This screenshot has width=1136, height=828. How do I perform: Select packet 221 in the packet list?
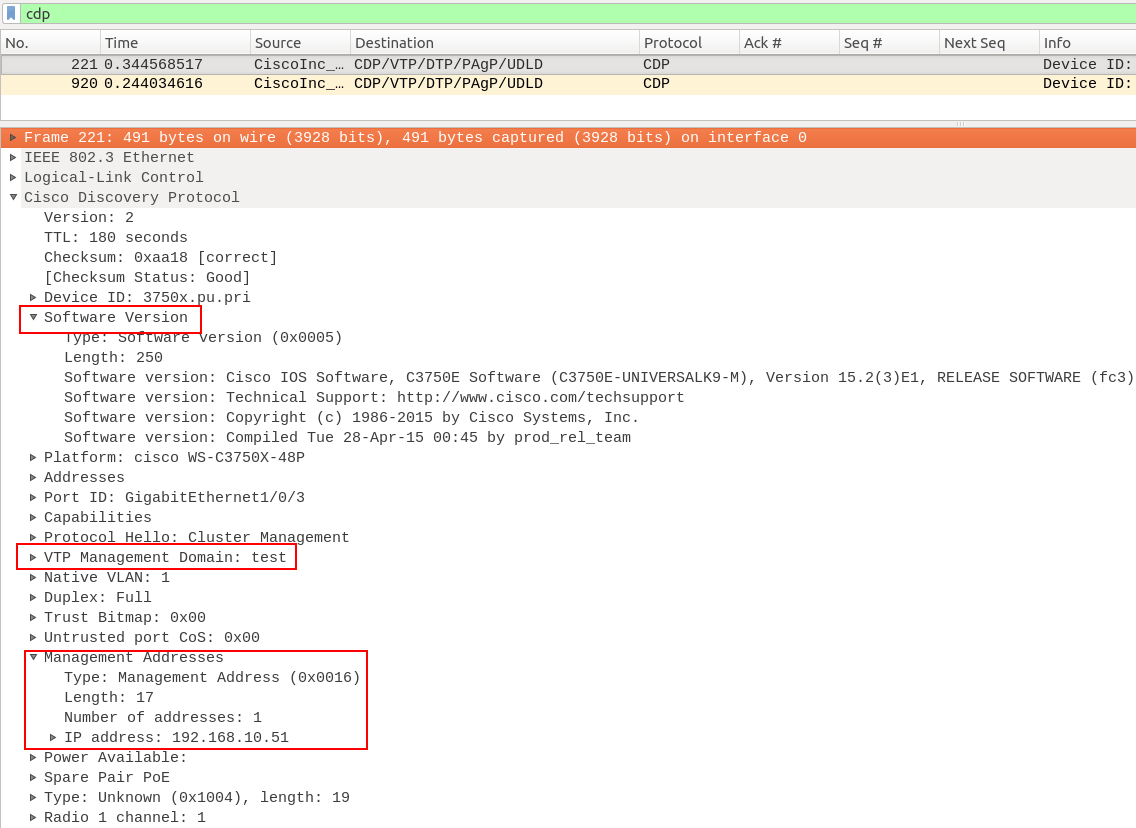coord(568,64)
